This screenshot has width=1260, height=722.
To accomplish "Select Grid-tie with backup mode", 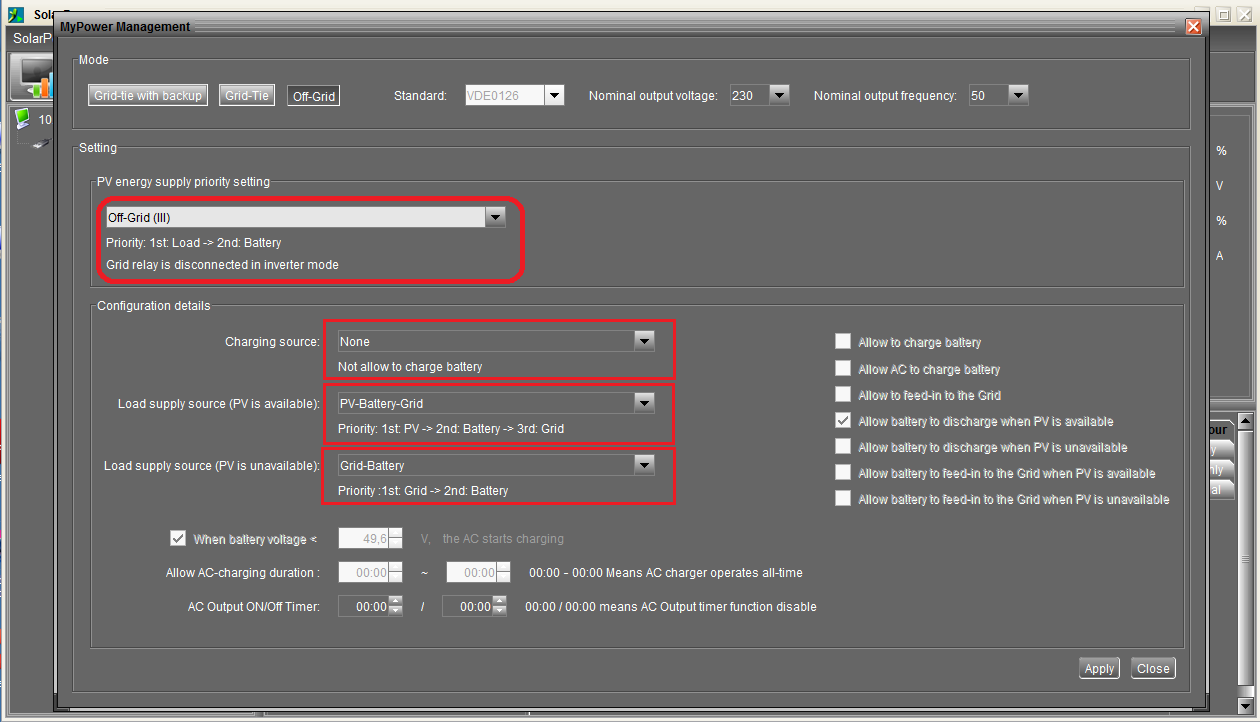I will click(x=148, y=96).
